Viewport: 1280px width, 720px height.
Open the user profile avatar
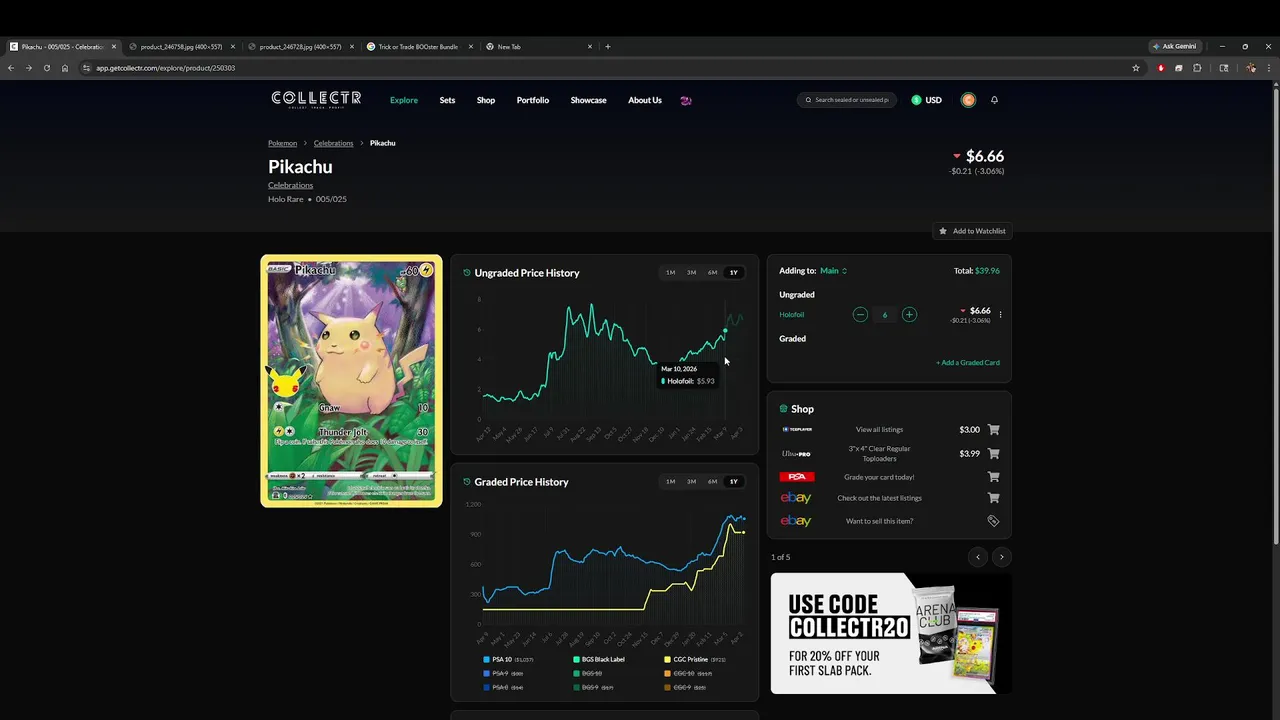(x=968, y=100)
